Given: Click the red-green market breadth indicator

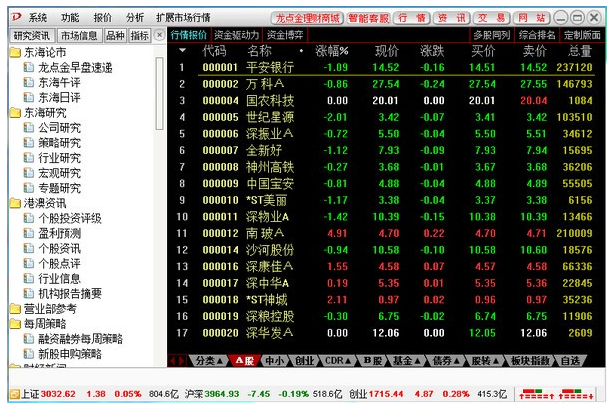Looking at the screenshot, I should click(556, 394).
